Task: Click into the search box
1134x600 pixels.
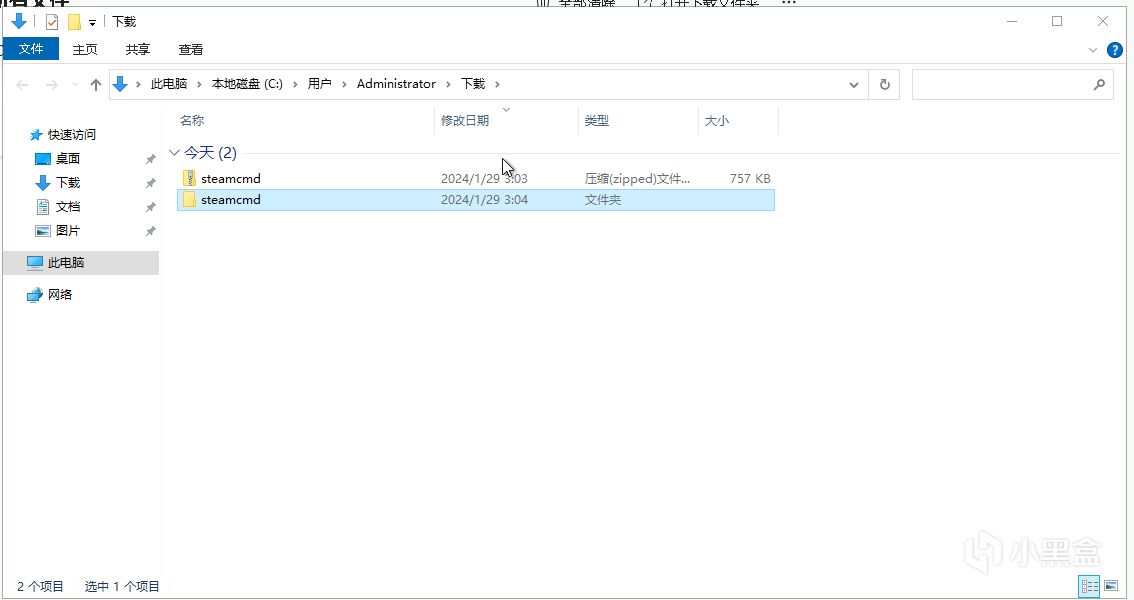Action: coord(1002,85)
